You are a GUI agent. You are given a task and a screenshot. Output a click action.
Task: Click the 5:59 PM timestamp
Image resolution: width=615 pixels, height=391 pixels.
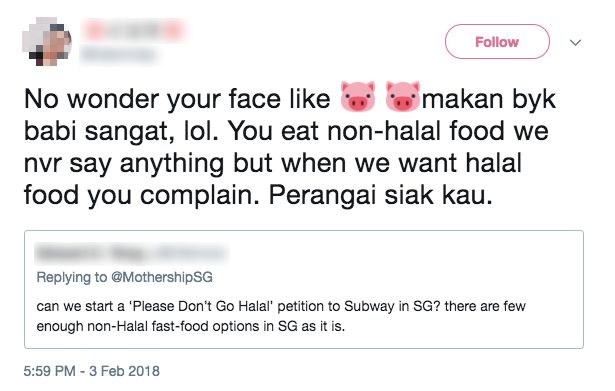click(x=49, y=371)
